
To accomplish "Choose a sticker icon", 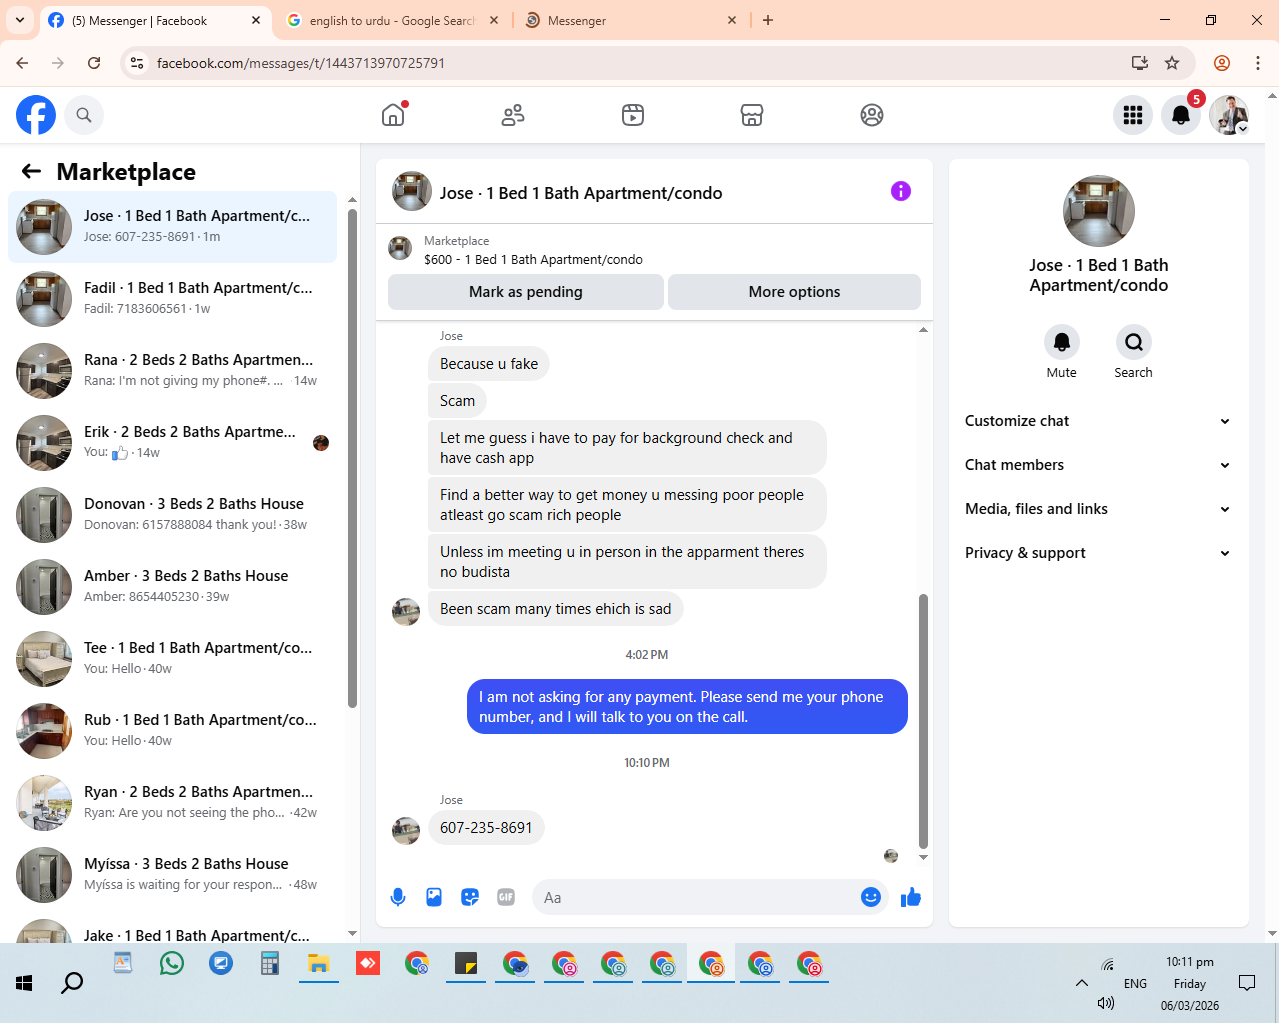I will 470,897.
